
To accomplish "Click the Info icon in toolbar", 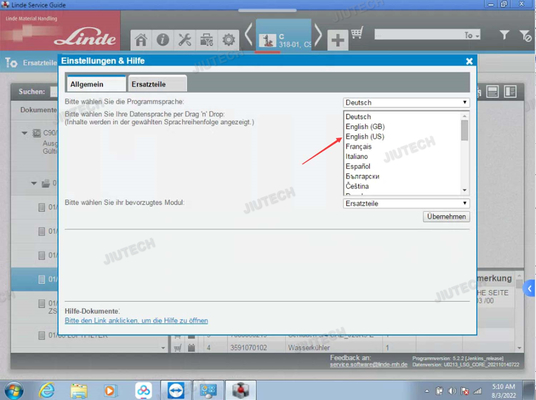I will pos(163,40).
